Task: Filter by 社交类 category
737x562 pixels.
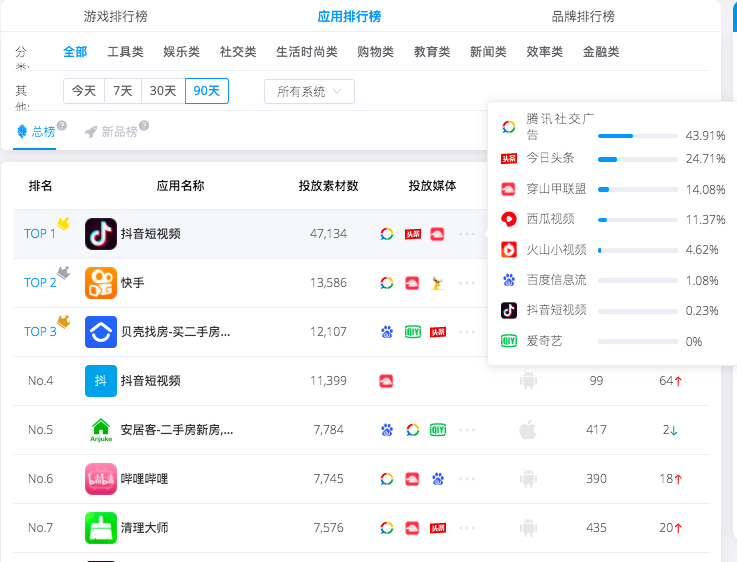Action: coord(238,52)
